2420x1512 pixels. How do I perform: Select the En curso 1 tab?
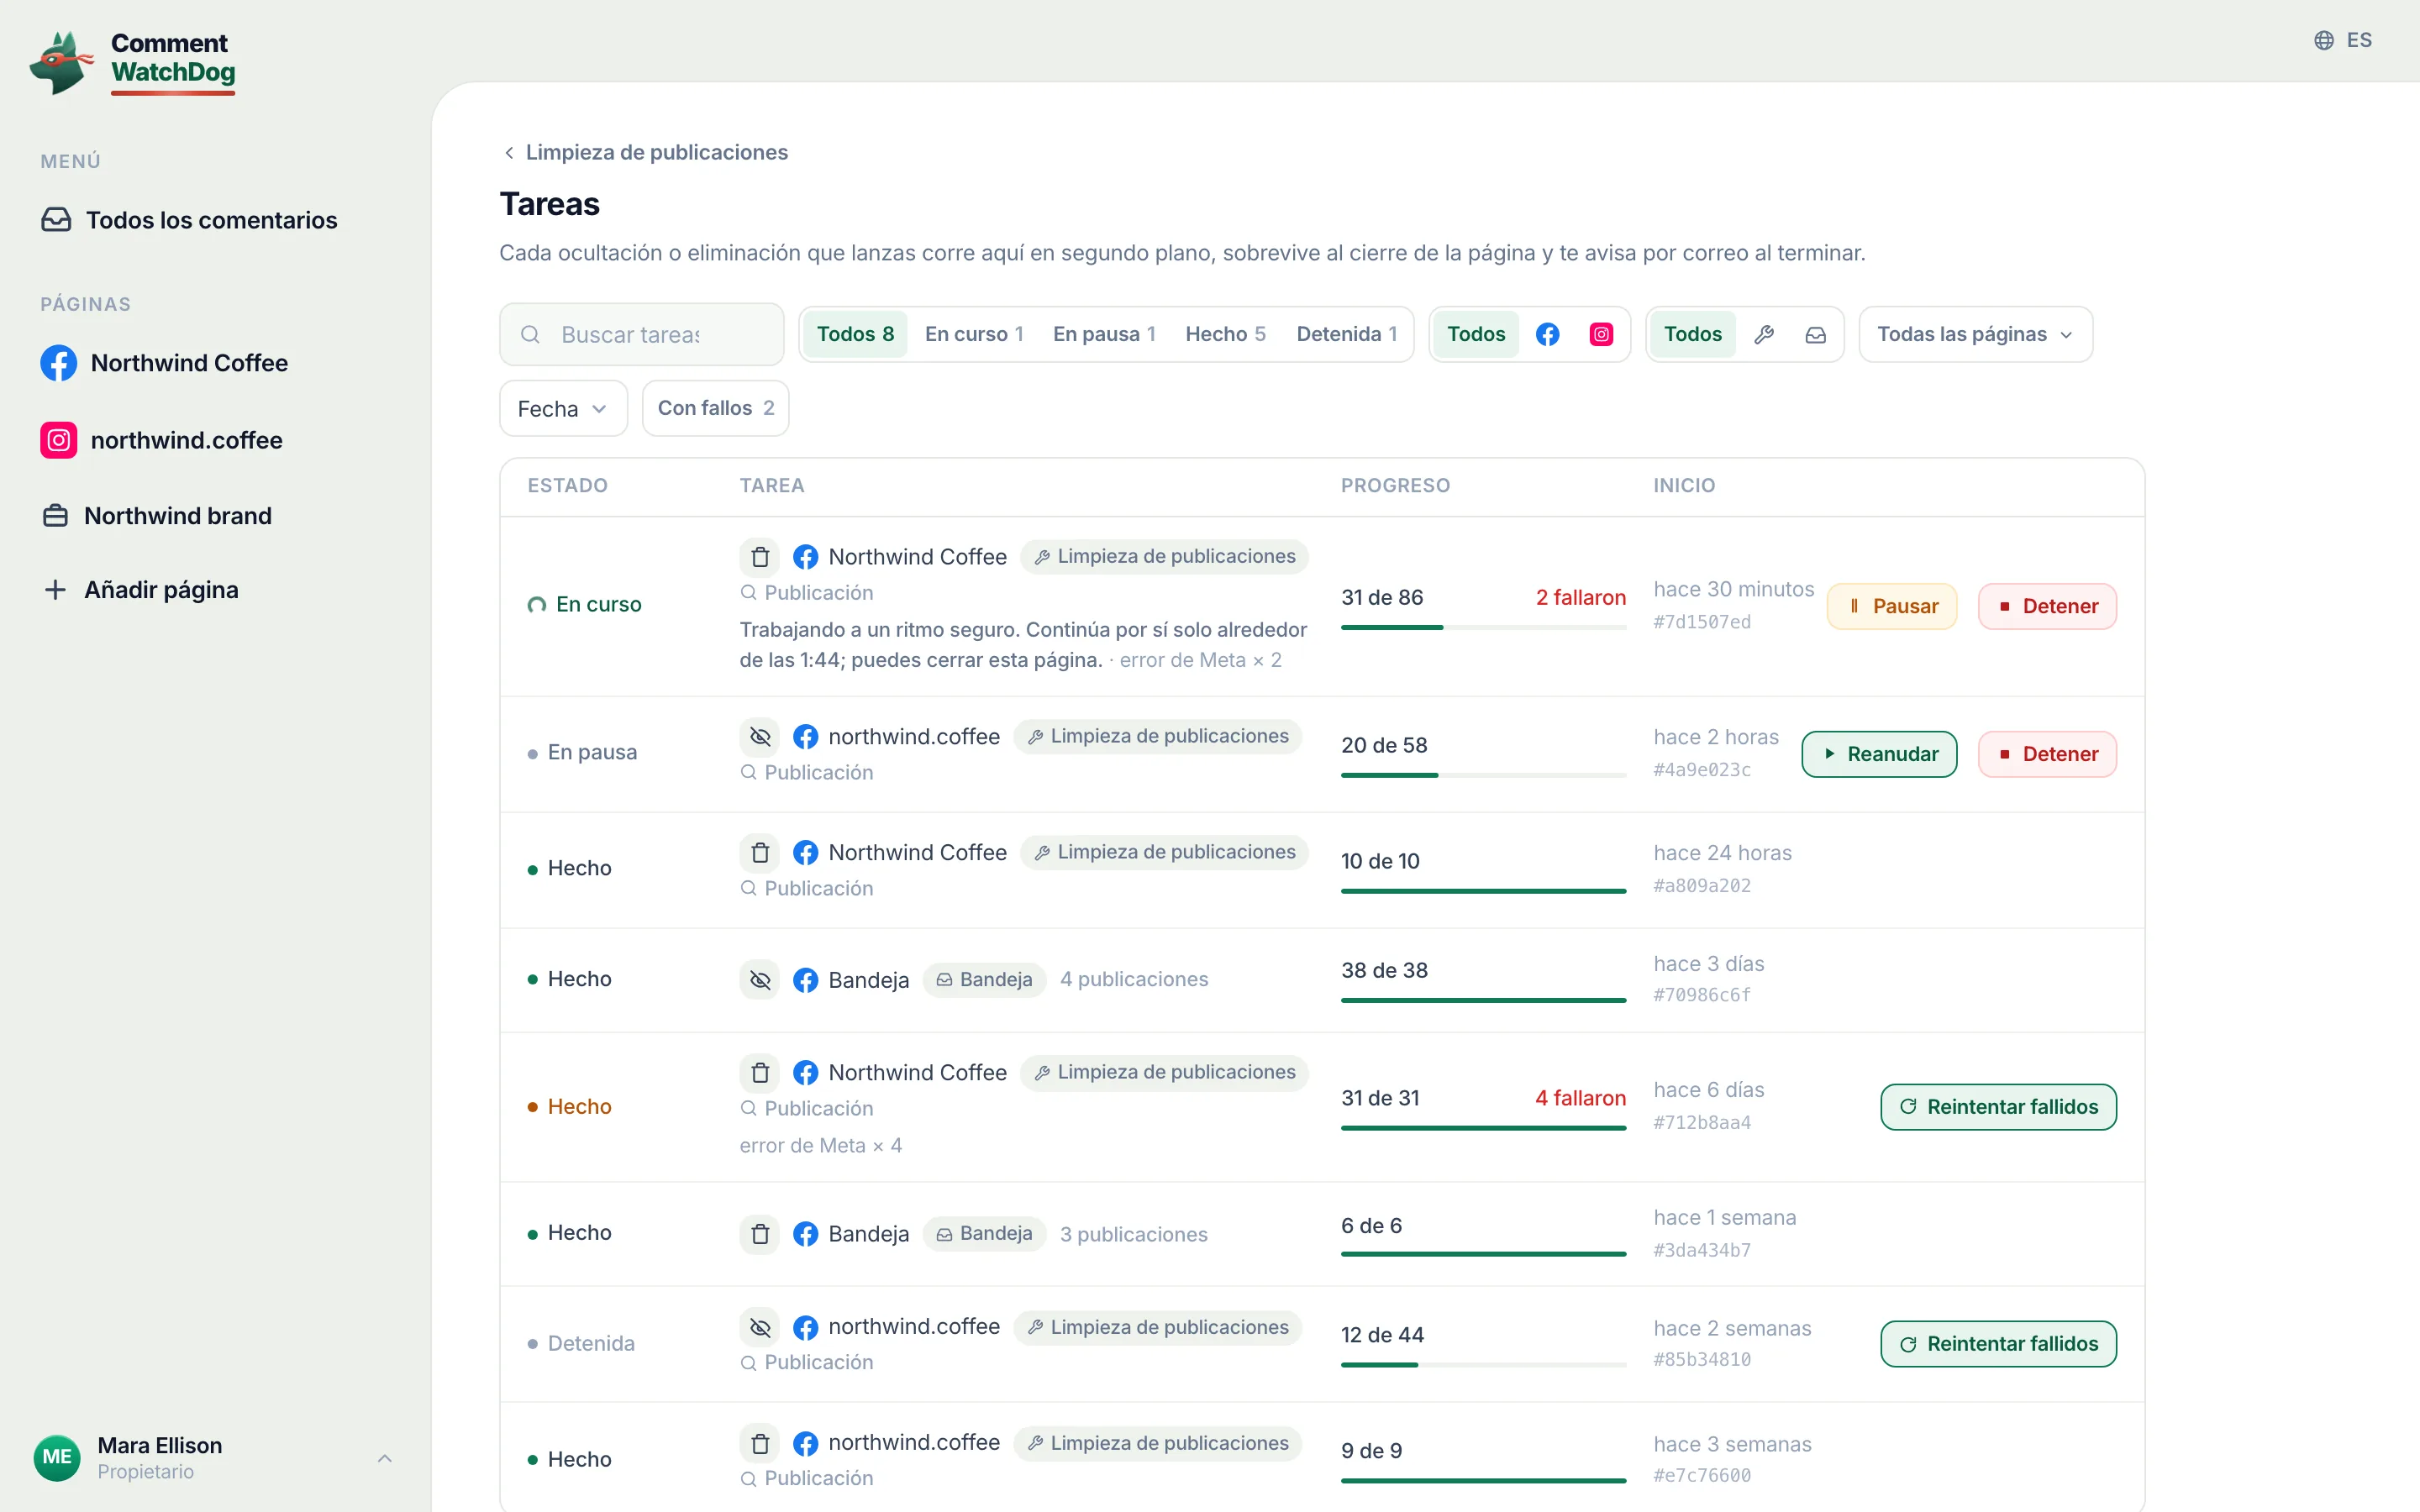tap(974, 334)
